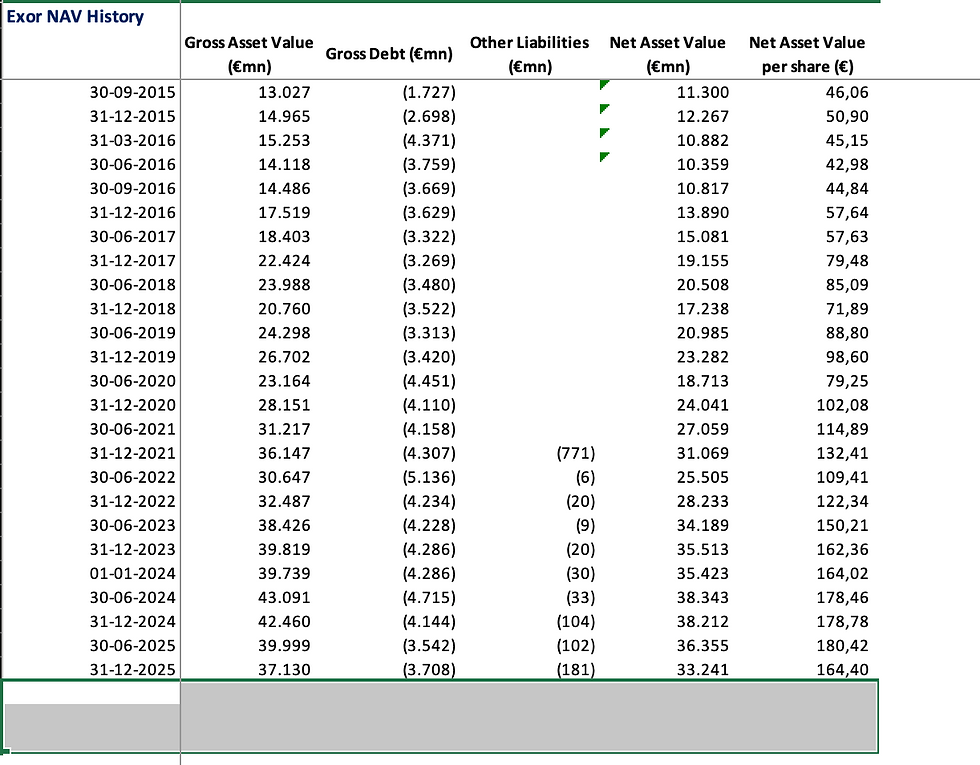Image resolution: width=980 pixels, height=765 pixels.
Task: Click gross asset value 22.424
Action: [x=284, y=261]
